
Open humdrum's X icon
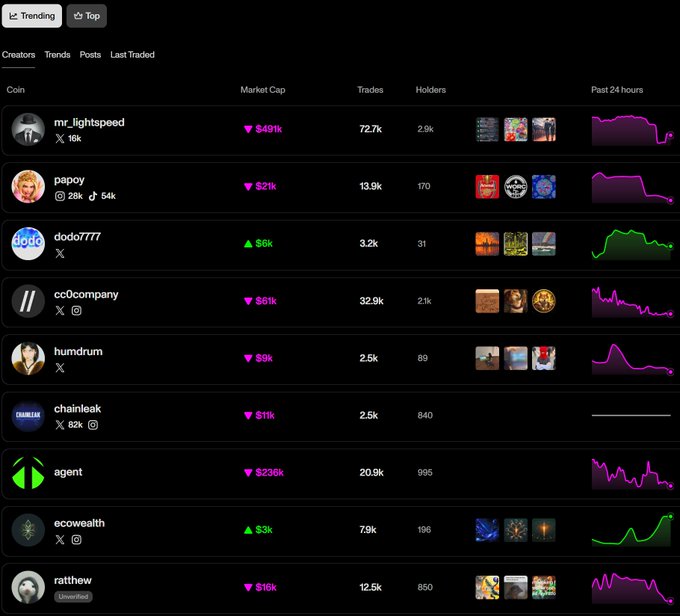[60, 368]
